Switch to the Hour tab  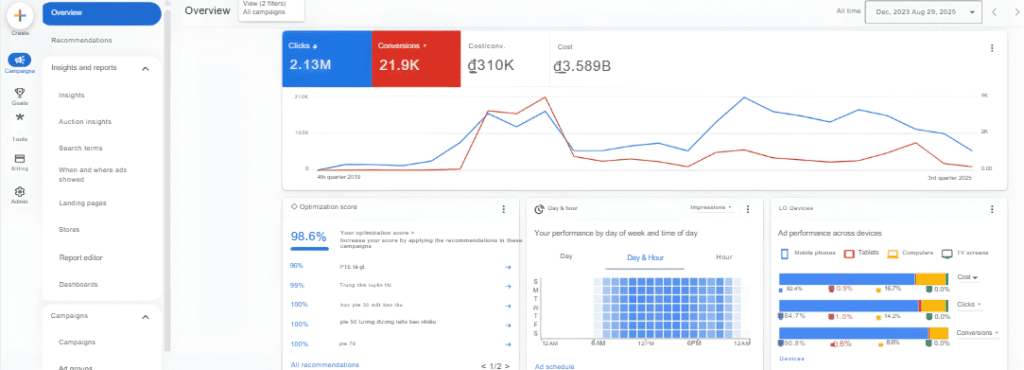724,257
